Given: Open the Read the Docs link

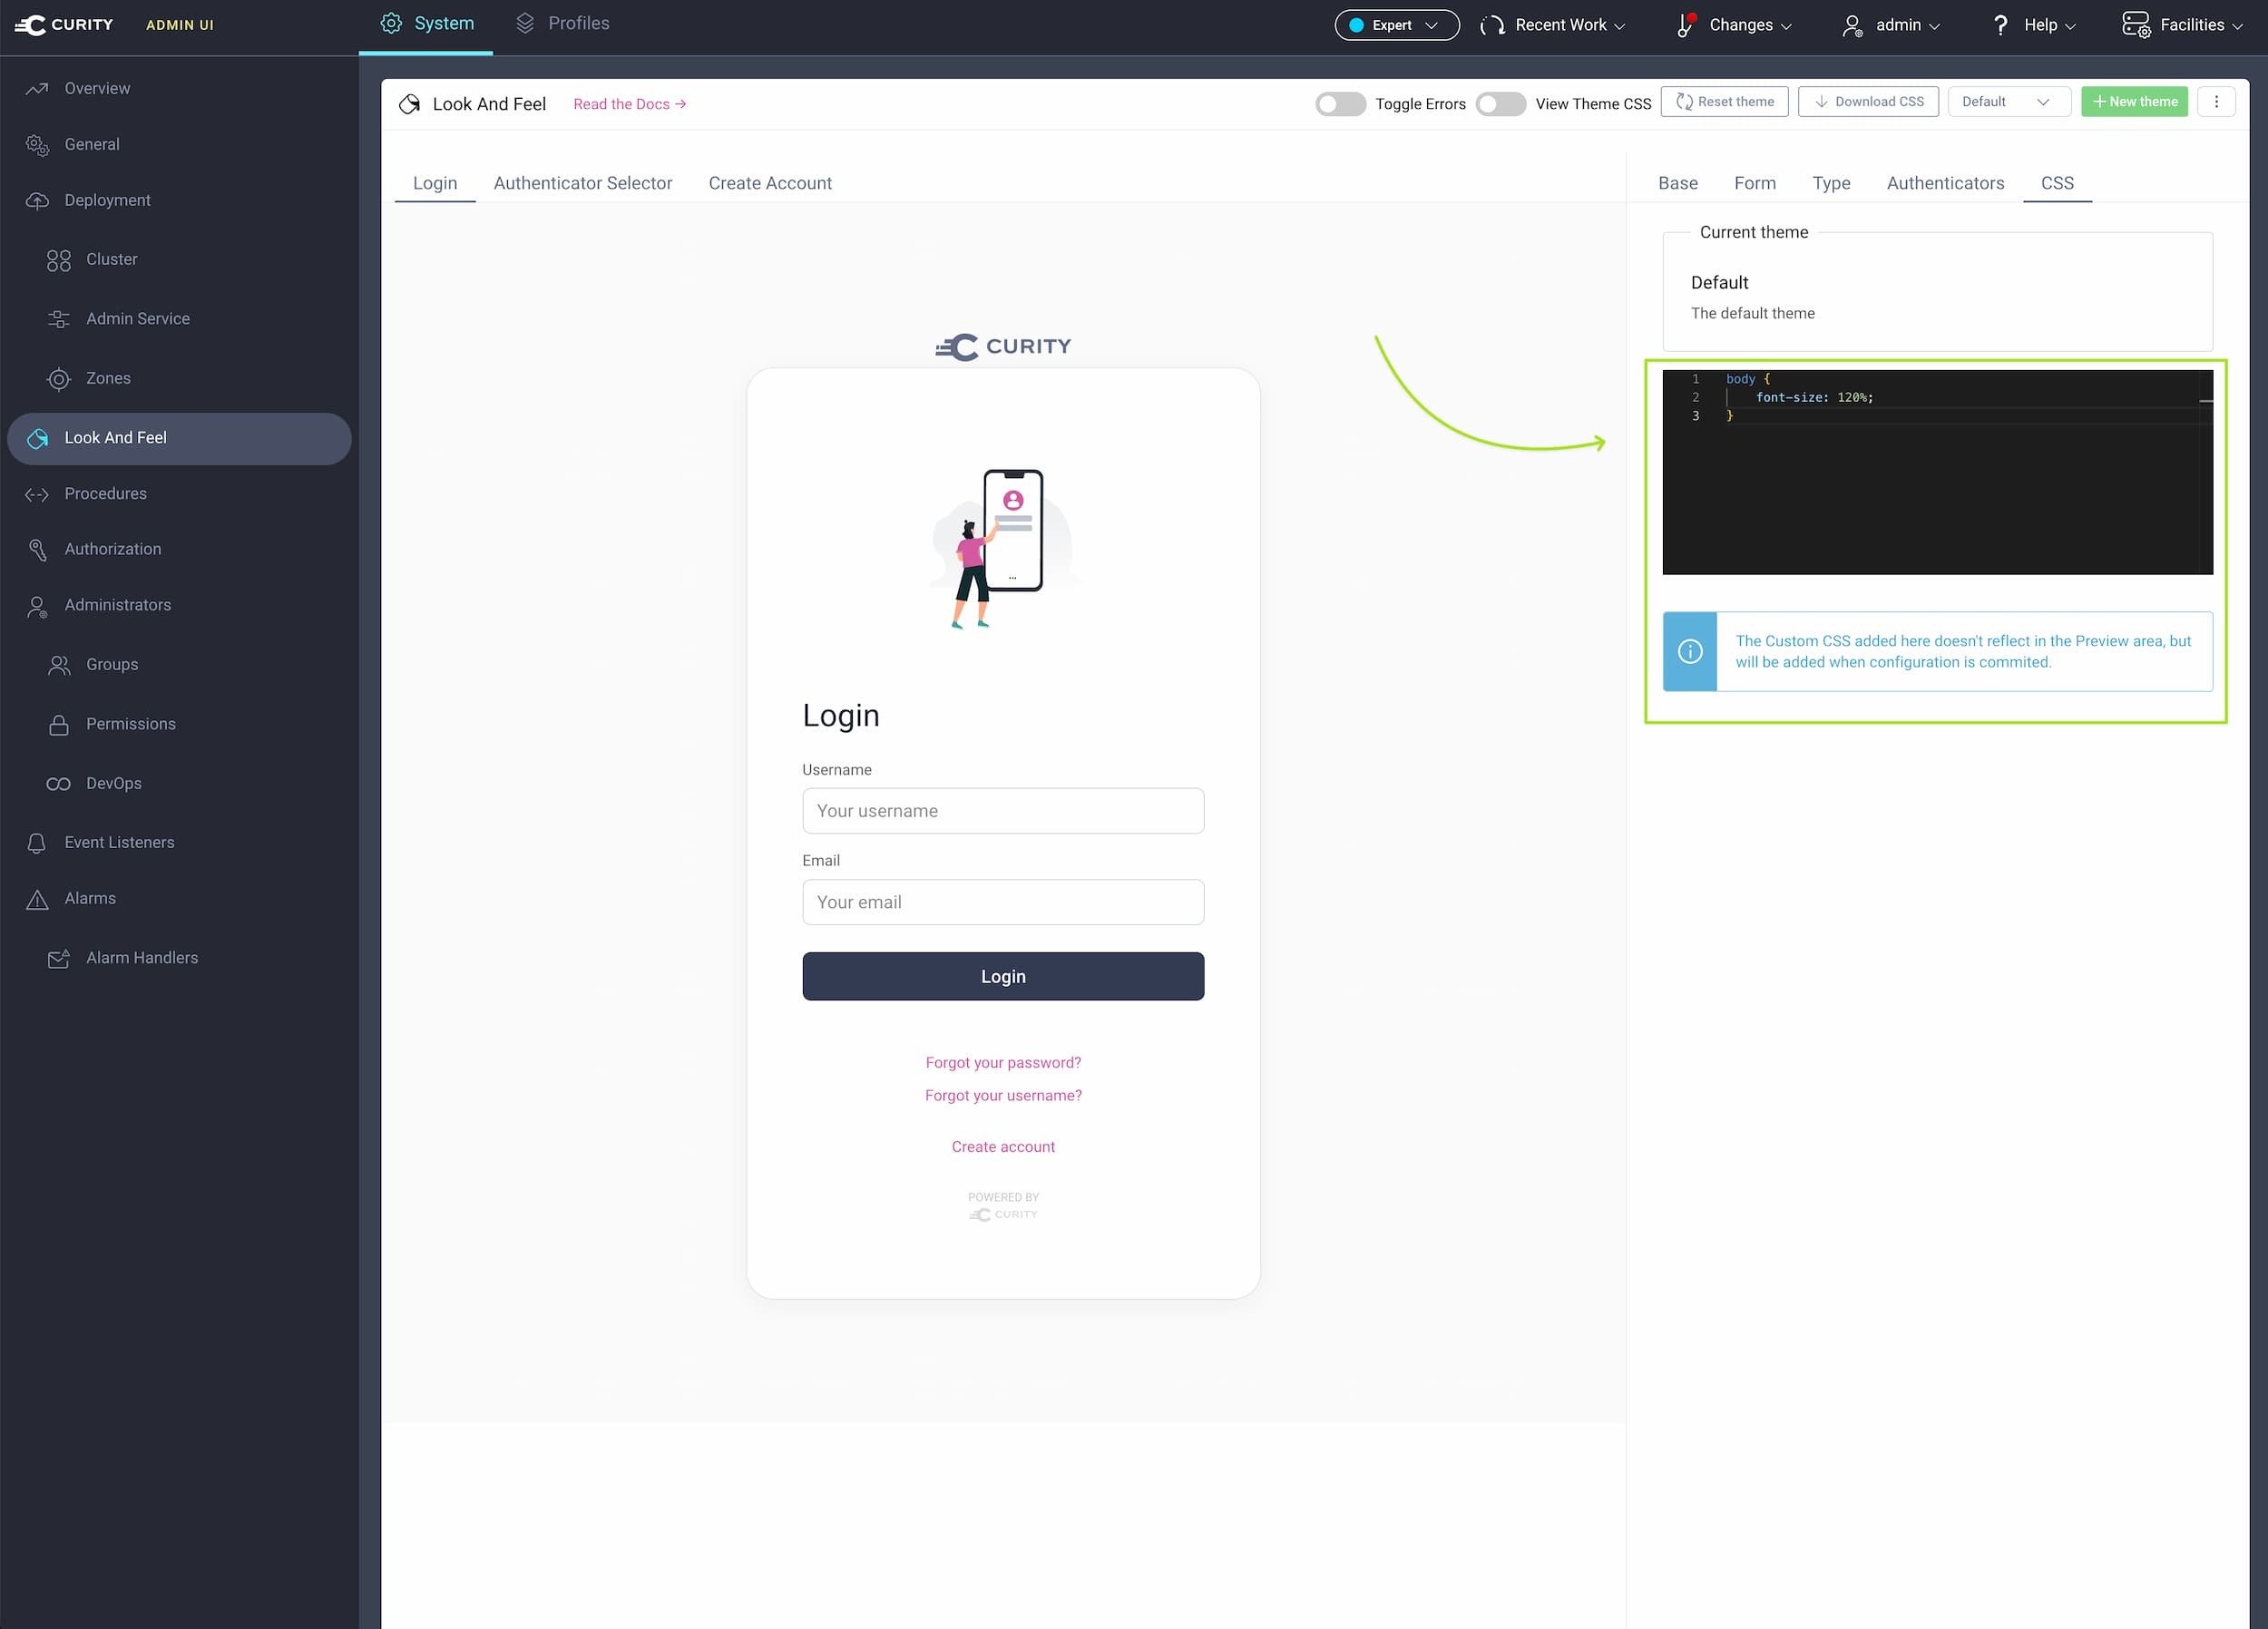Looking at the screenshot, I should (629, 103).
